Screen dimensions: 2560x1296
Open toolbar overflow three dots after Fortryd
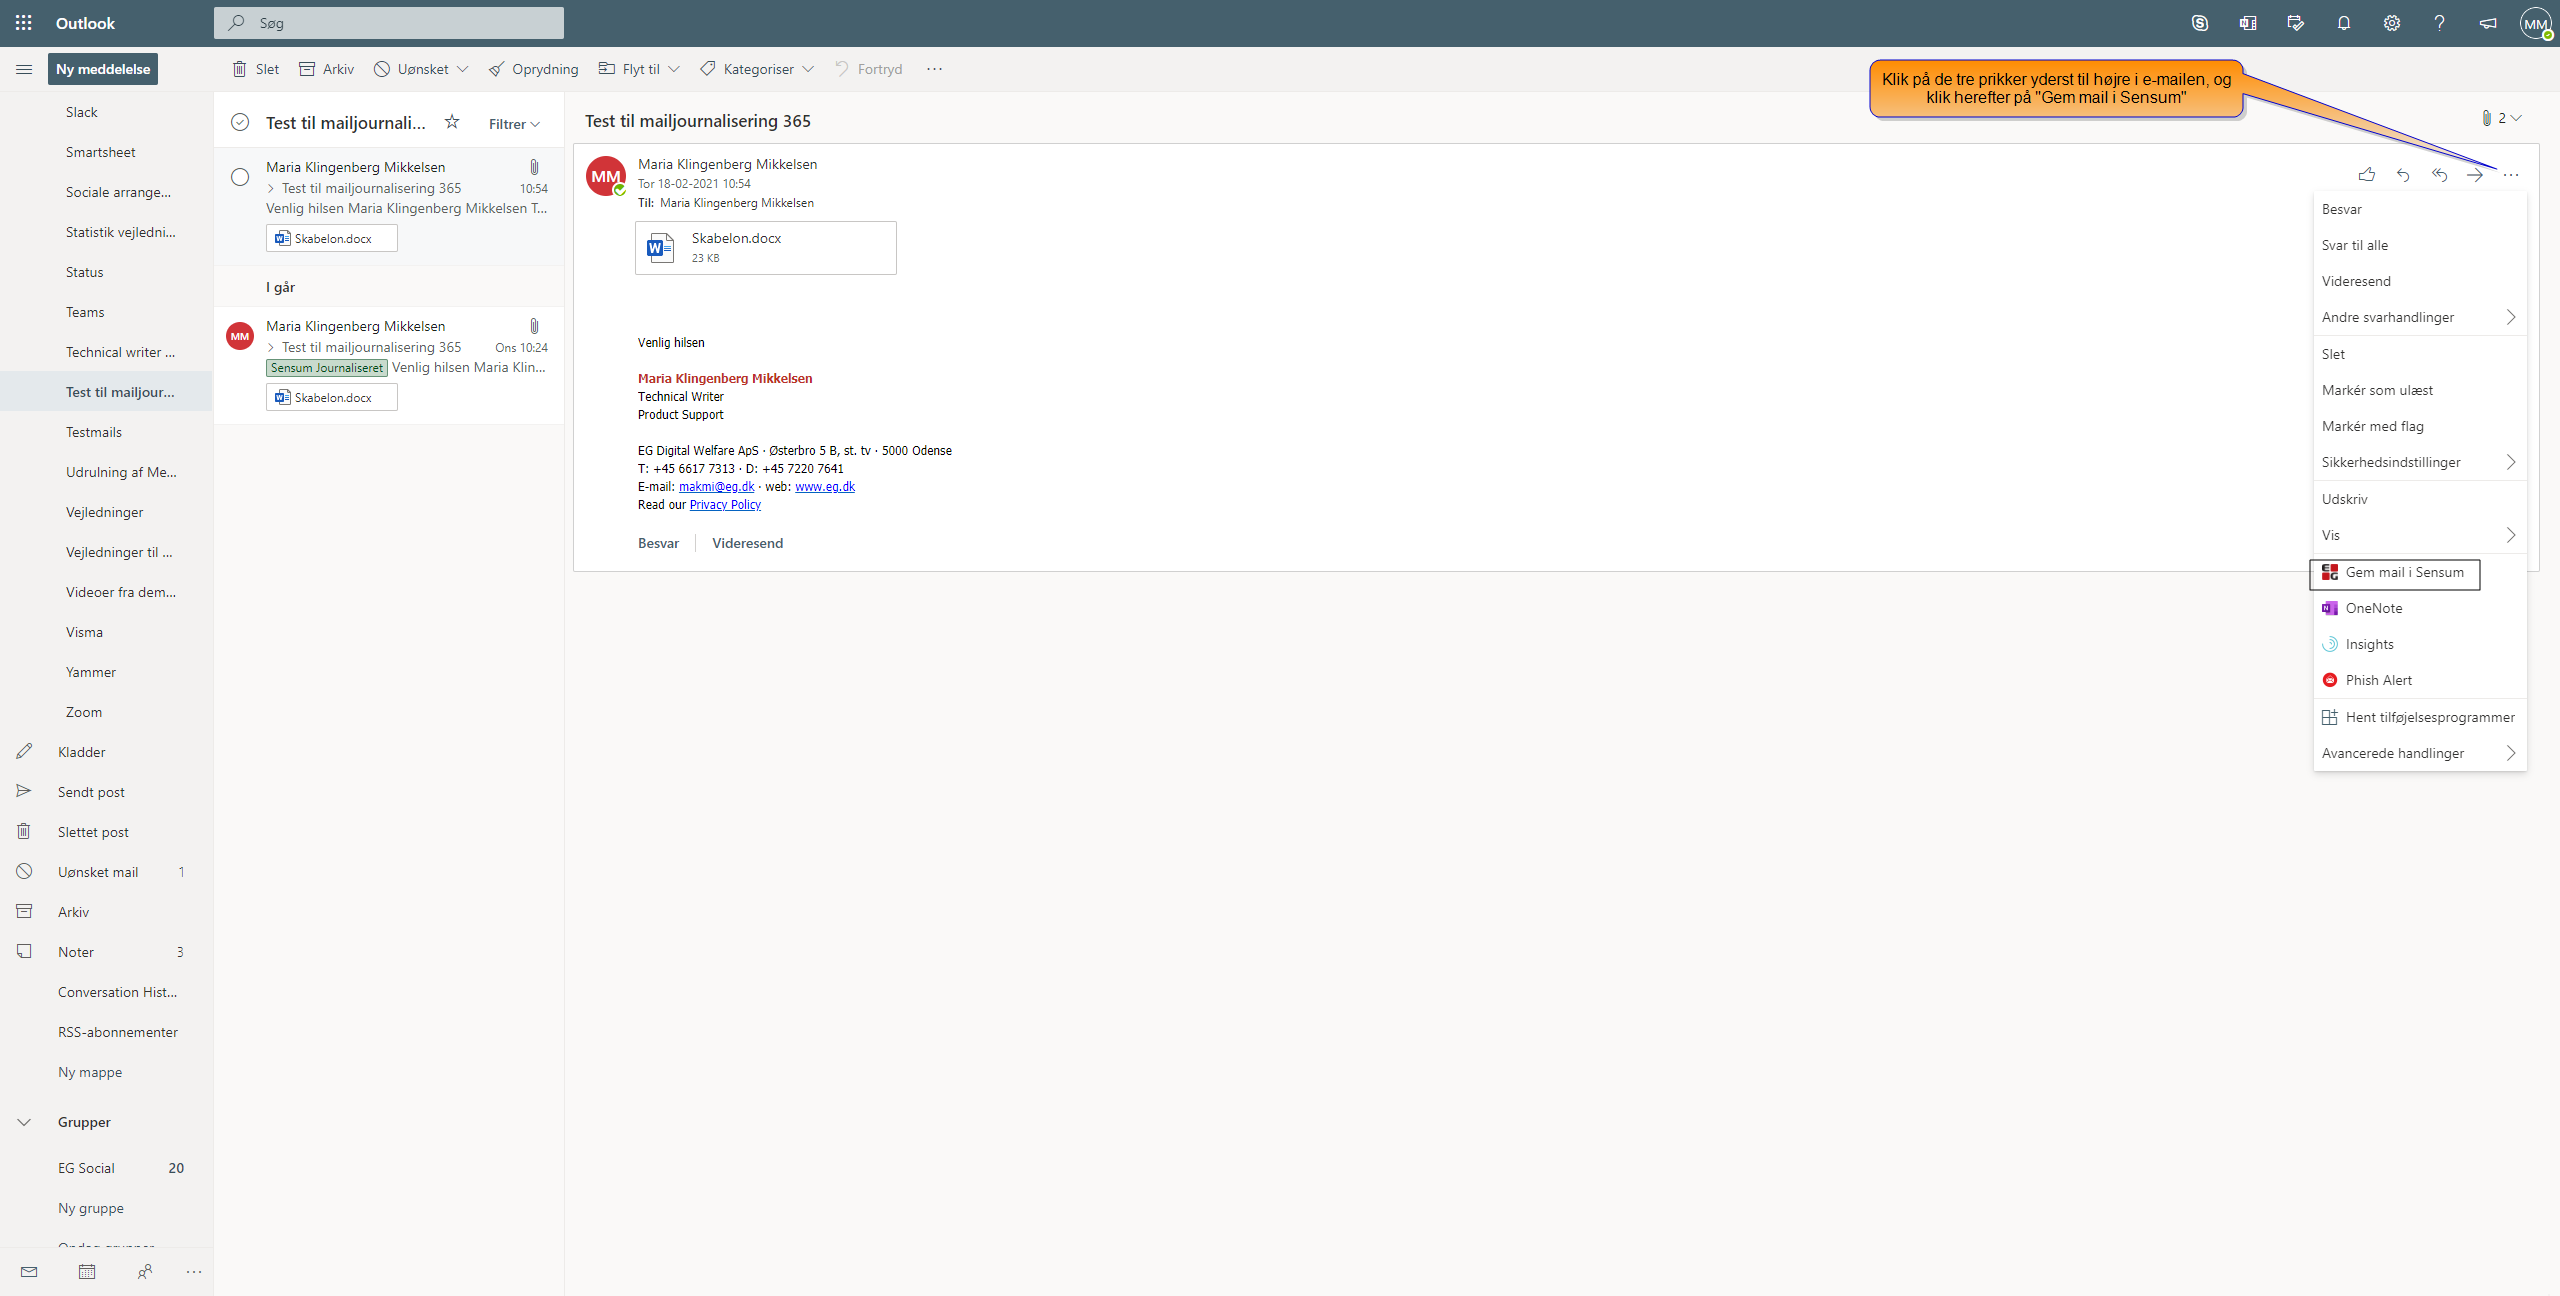coord(934,69)
